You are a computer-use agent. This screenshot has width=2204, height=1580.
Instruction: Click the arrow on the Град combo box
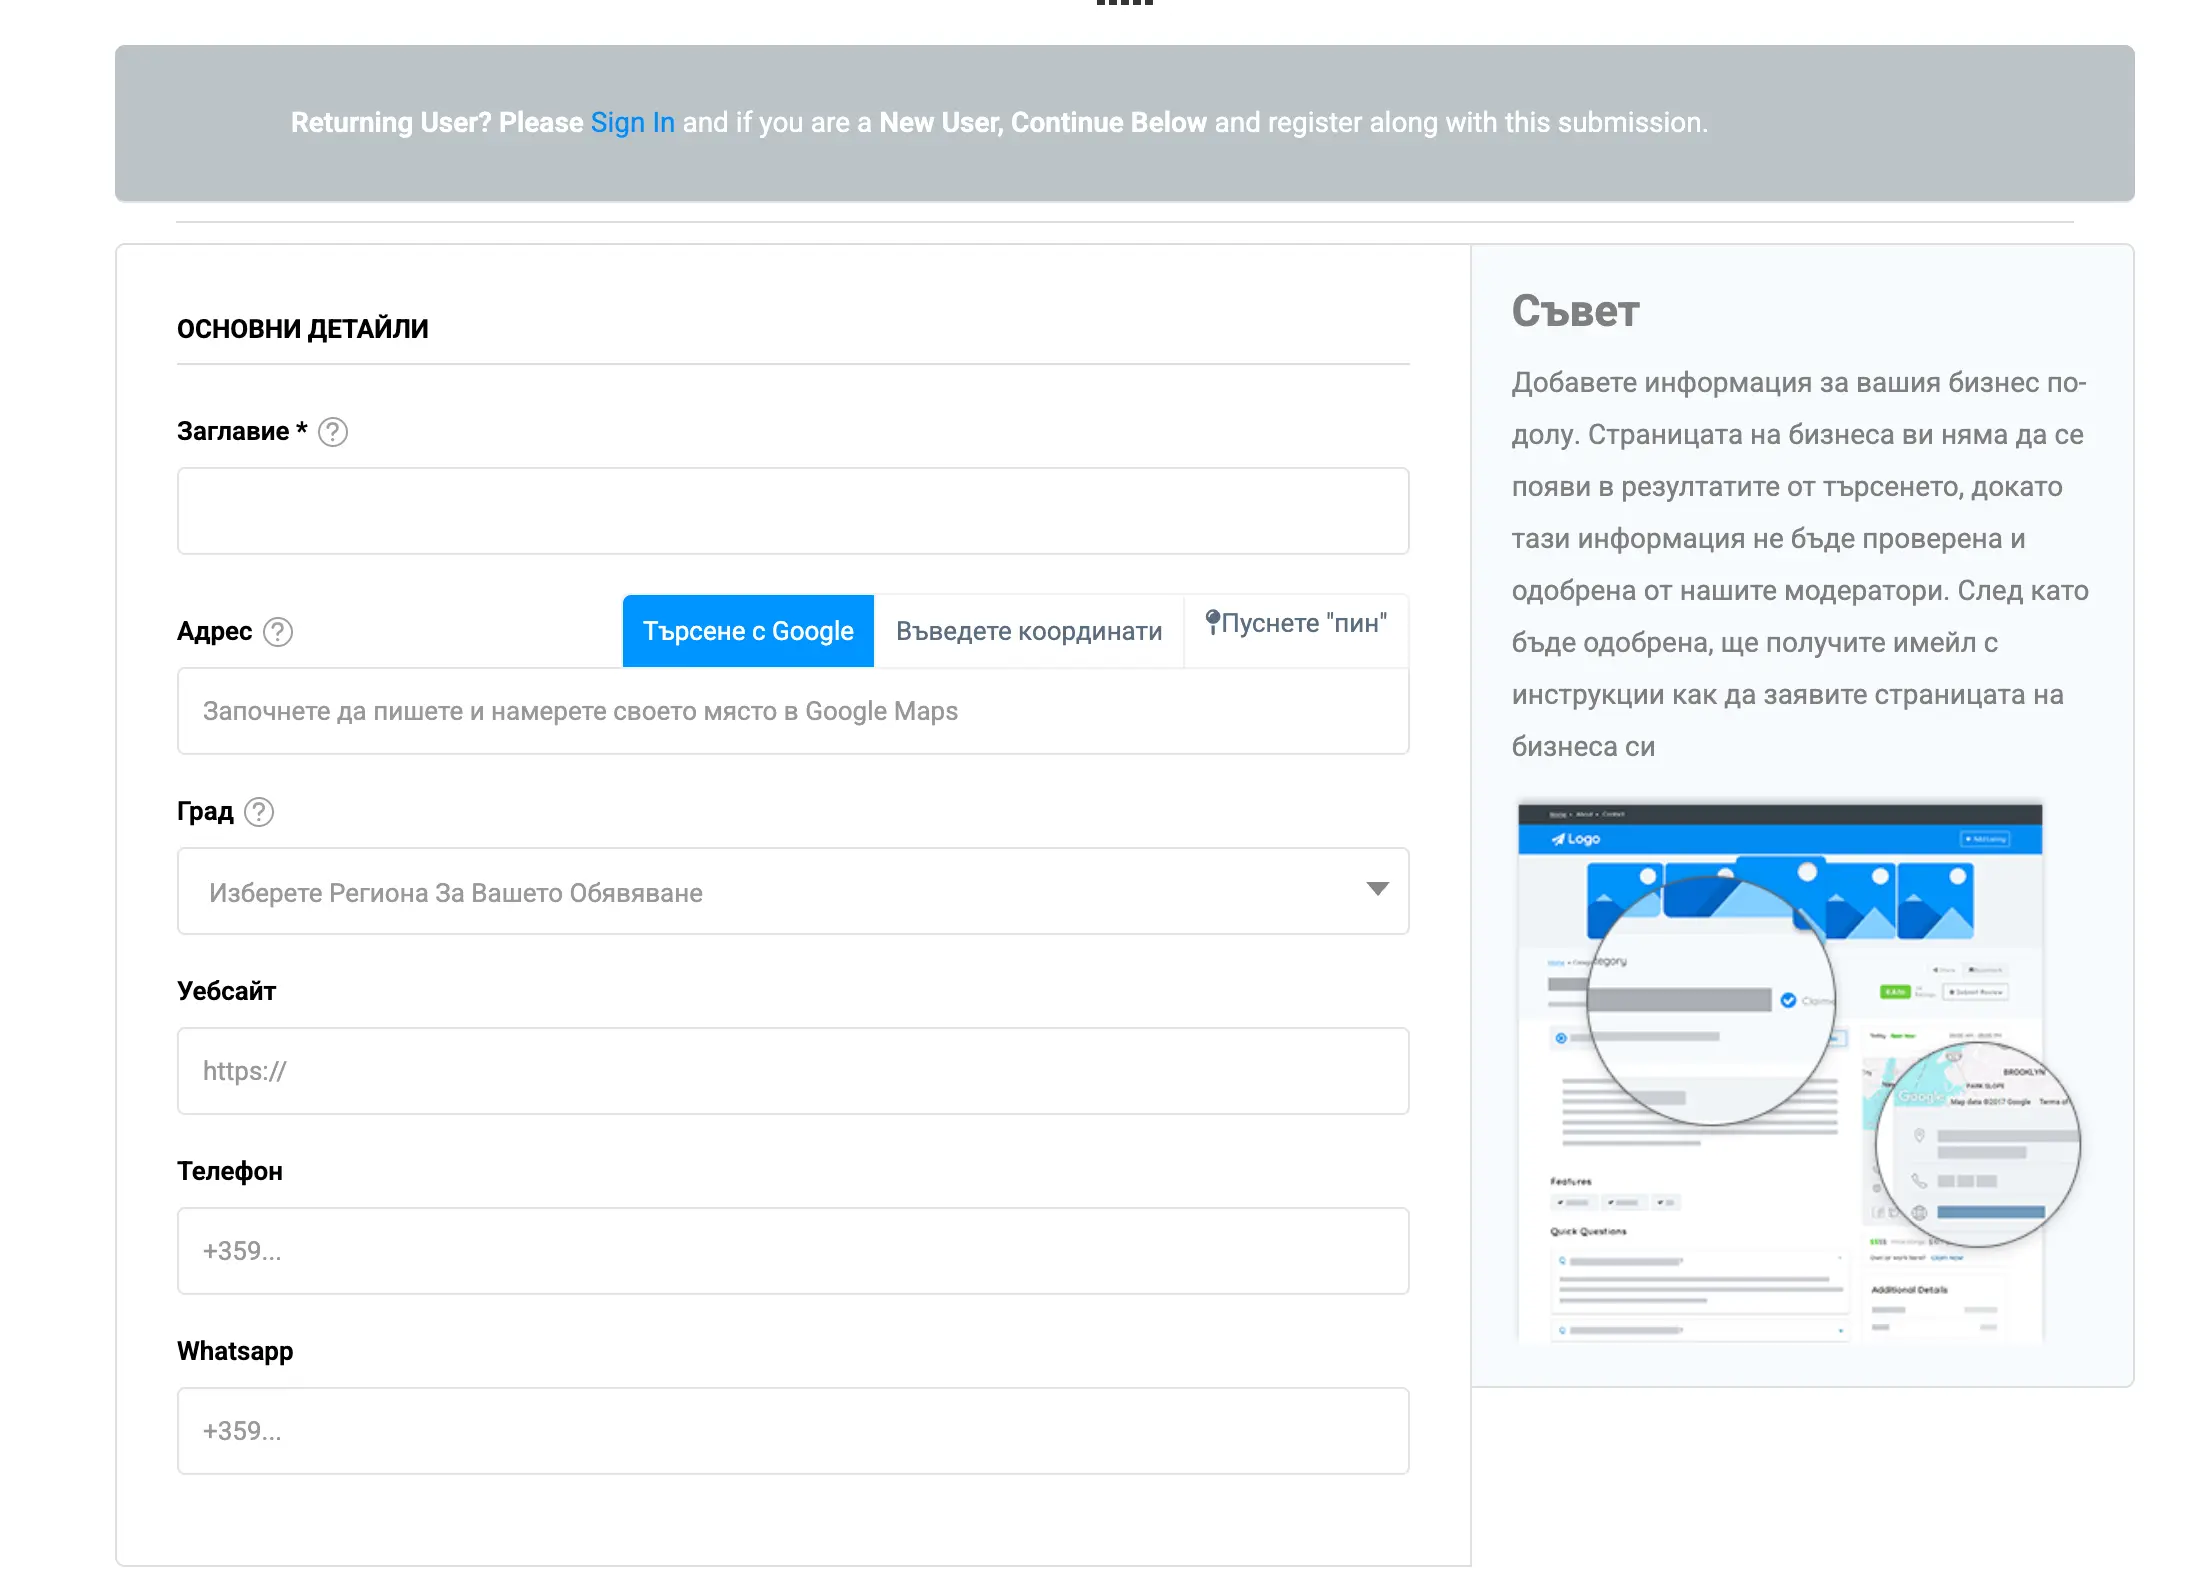pos(1377,889)
